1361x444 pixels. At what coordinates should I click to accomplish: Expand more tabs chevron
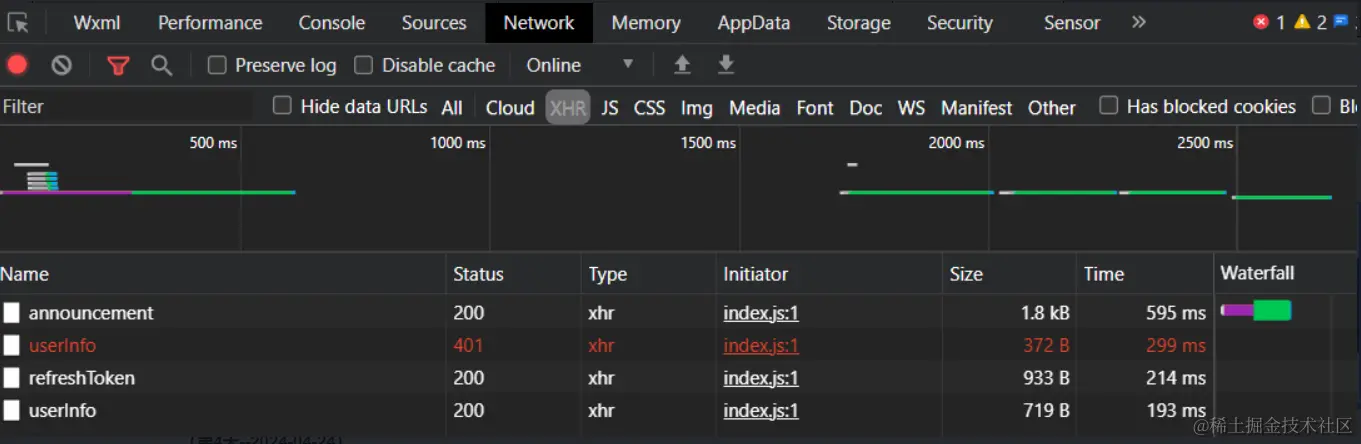[x=1138, y=22]
